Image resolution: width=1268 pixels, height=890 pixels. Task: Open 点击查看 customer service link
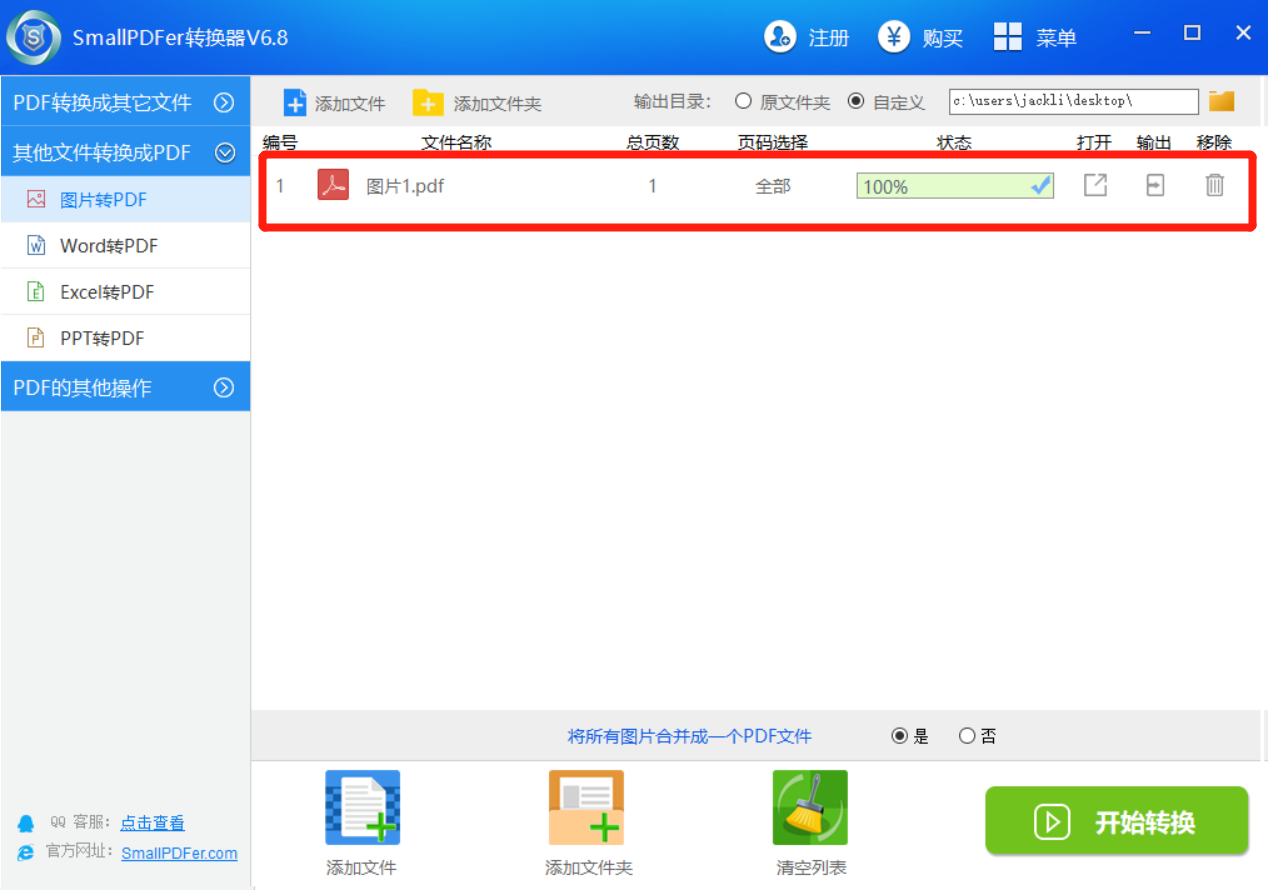tap(153, 823)
